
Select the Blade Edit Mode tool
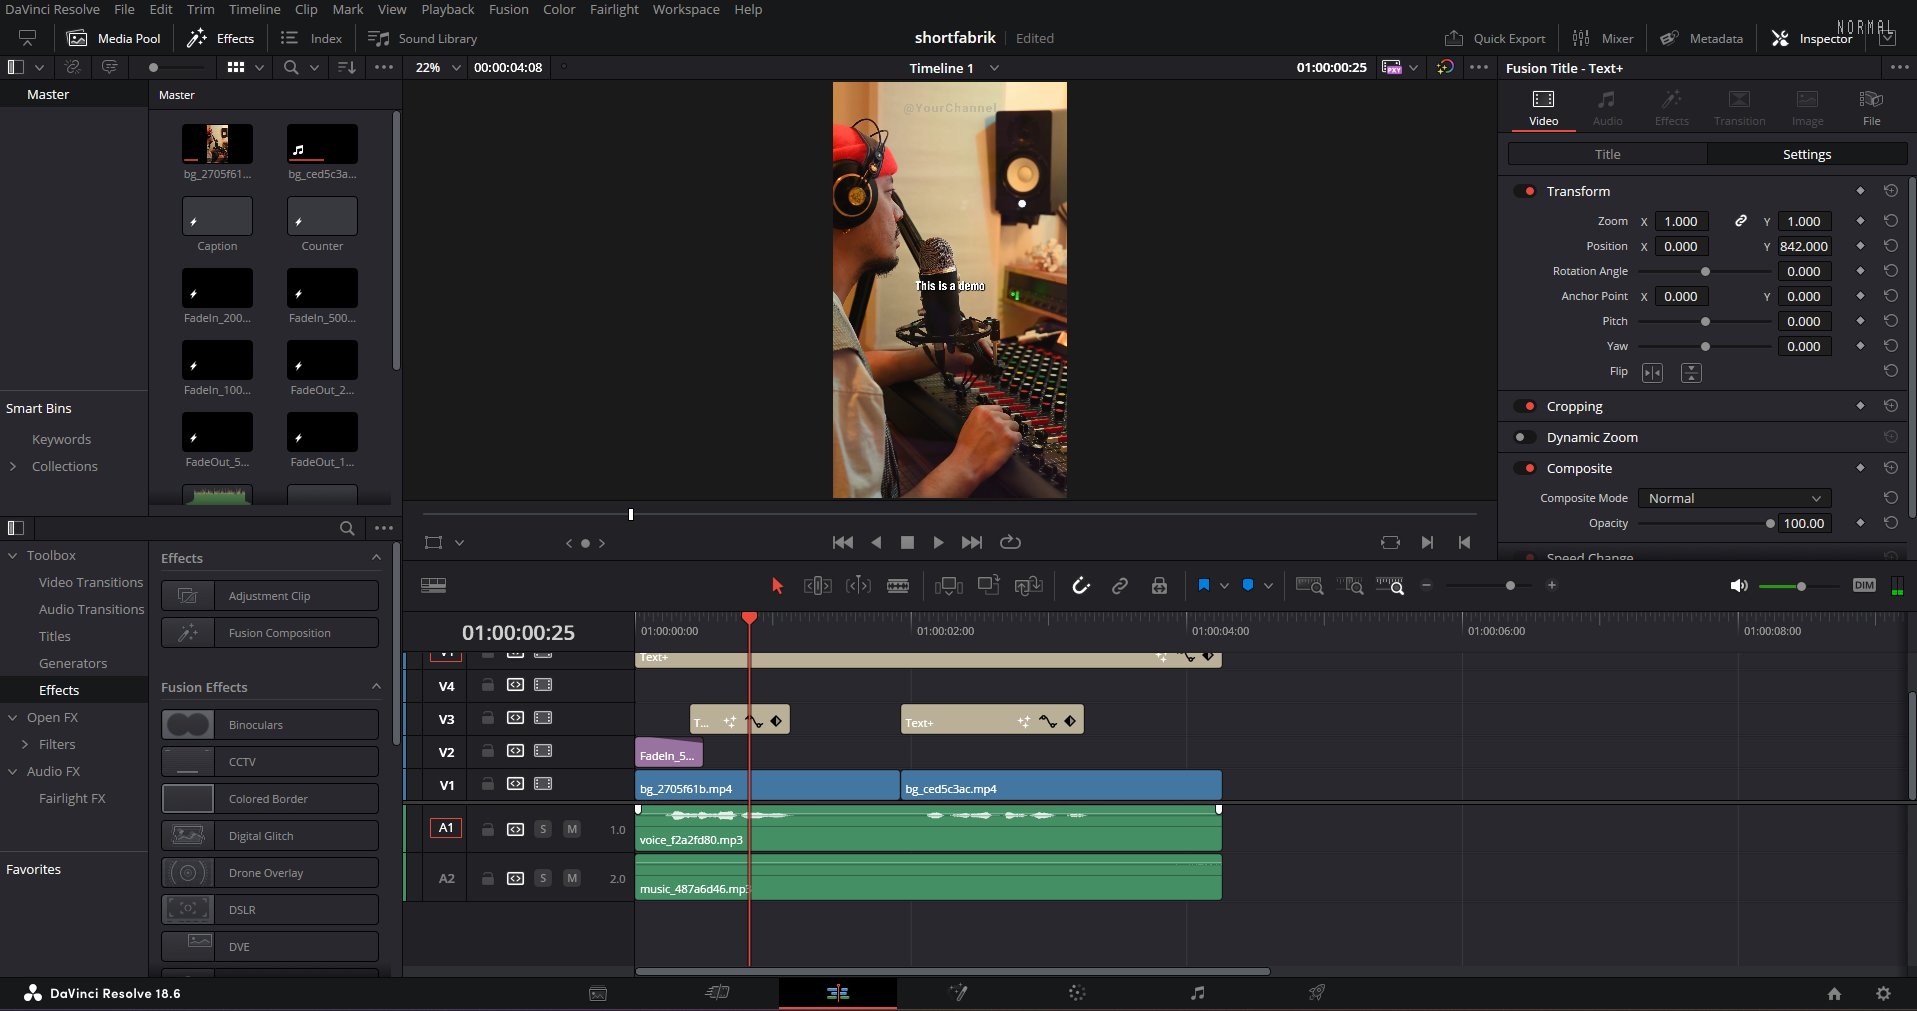[x=898, y=586]
